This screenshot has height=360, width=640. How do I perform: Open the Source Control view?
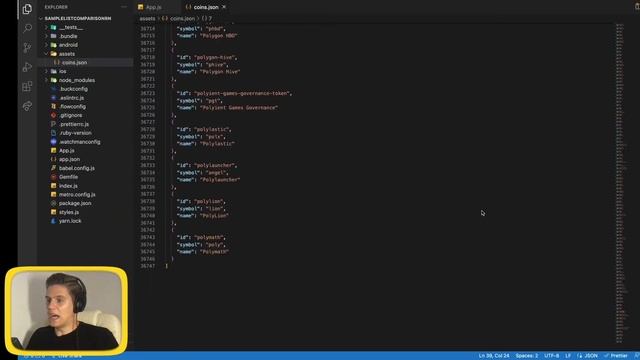(x=27, y=48)
